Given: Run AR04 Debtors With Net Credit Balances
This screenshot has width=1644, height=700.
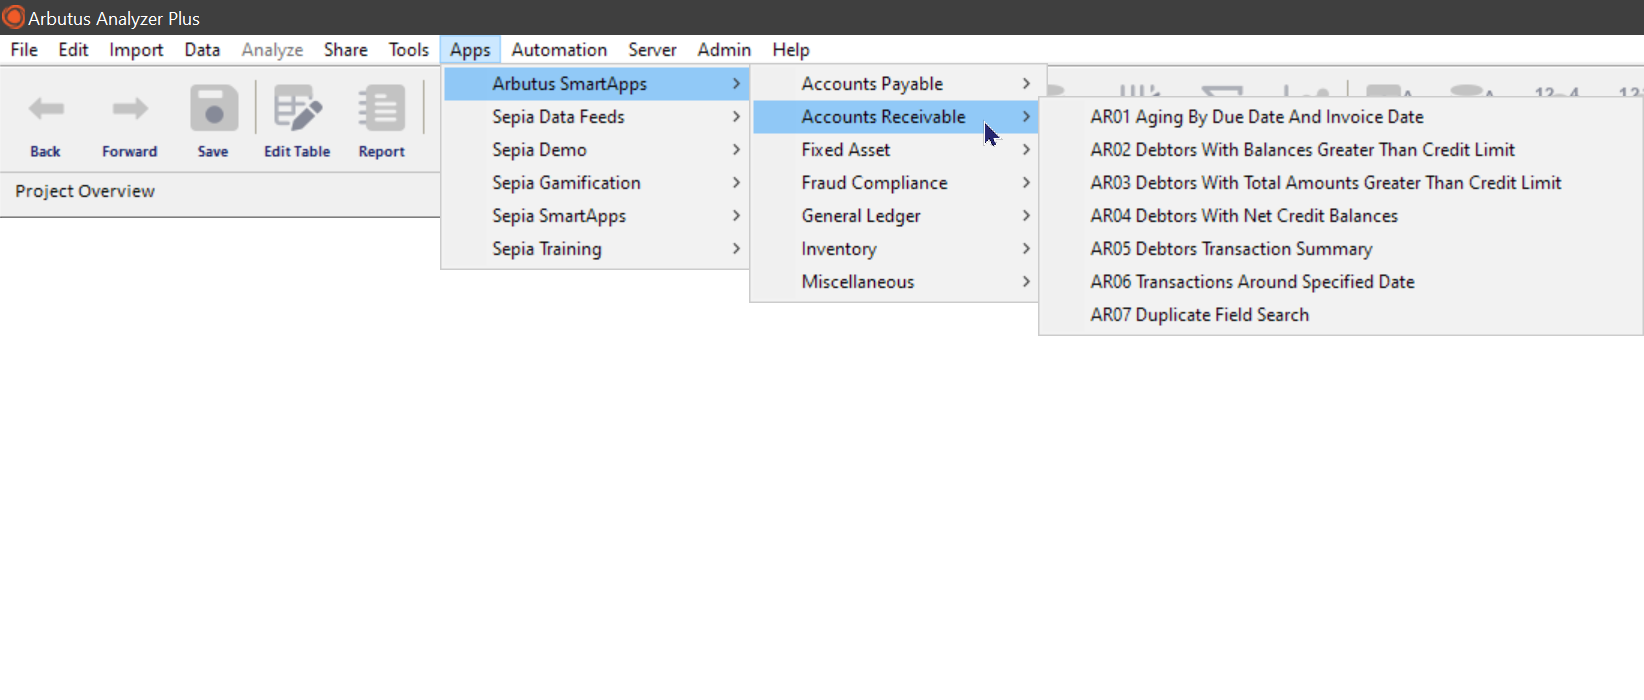Looking at the screenshot, I should [1243, 216].
